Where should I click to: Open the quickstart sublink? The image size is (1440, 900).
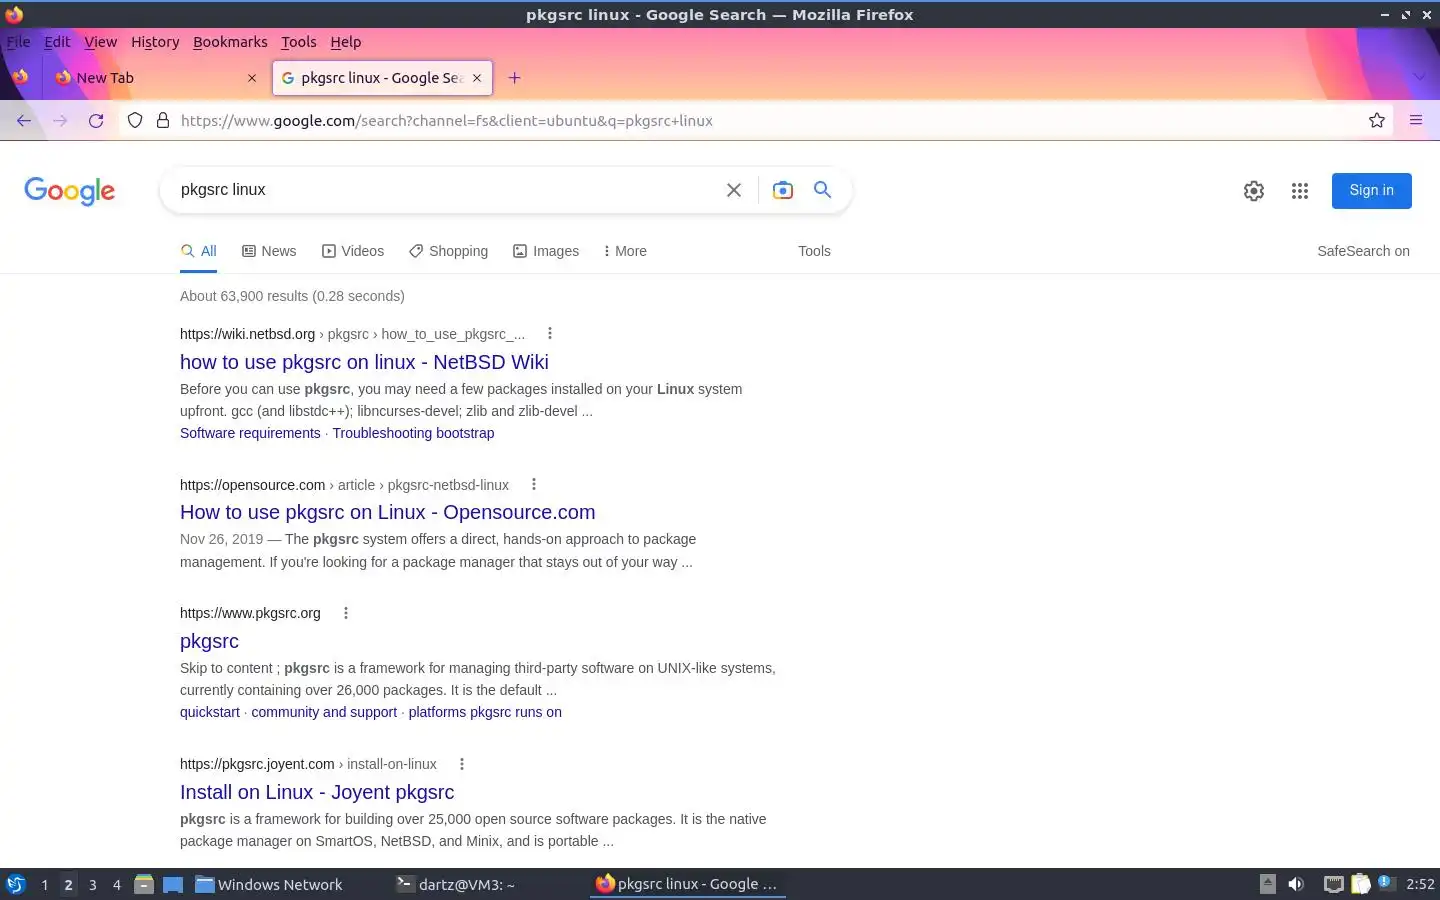coord(210,712)
